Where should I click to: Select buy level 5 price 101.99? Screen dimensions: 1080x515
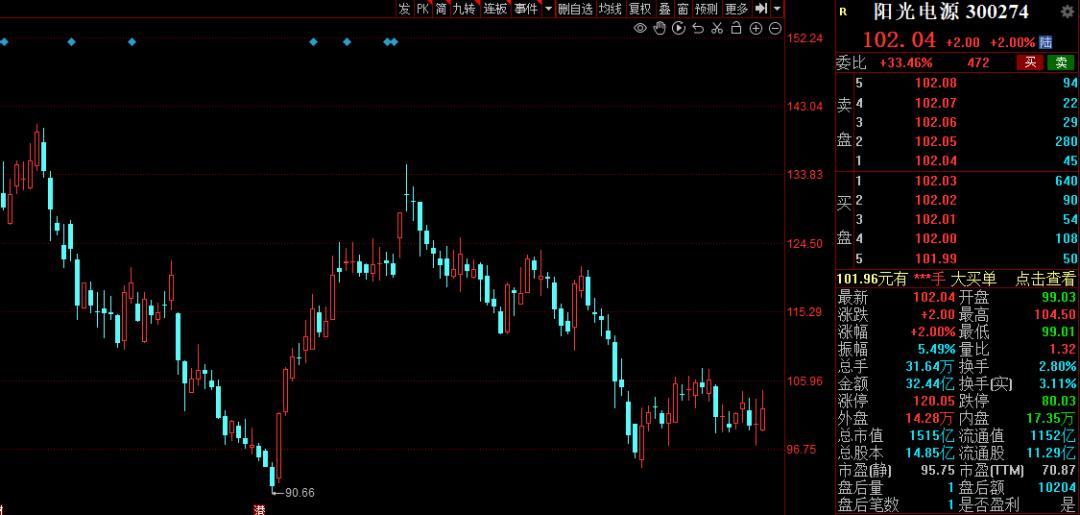click(x=935, y=258)
